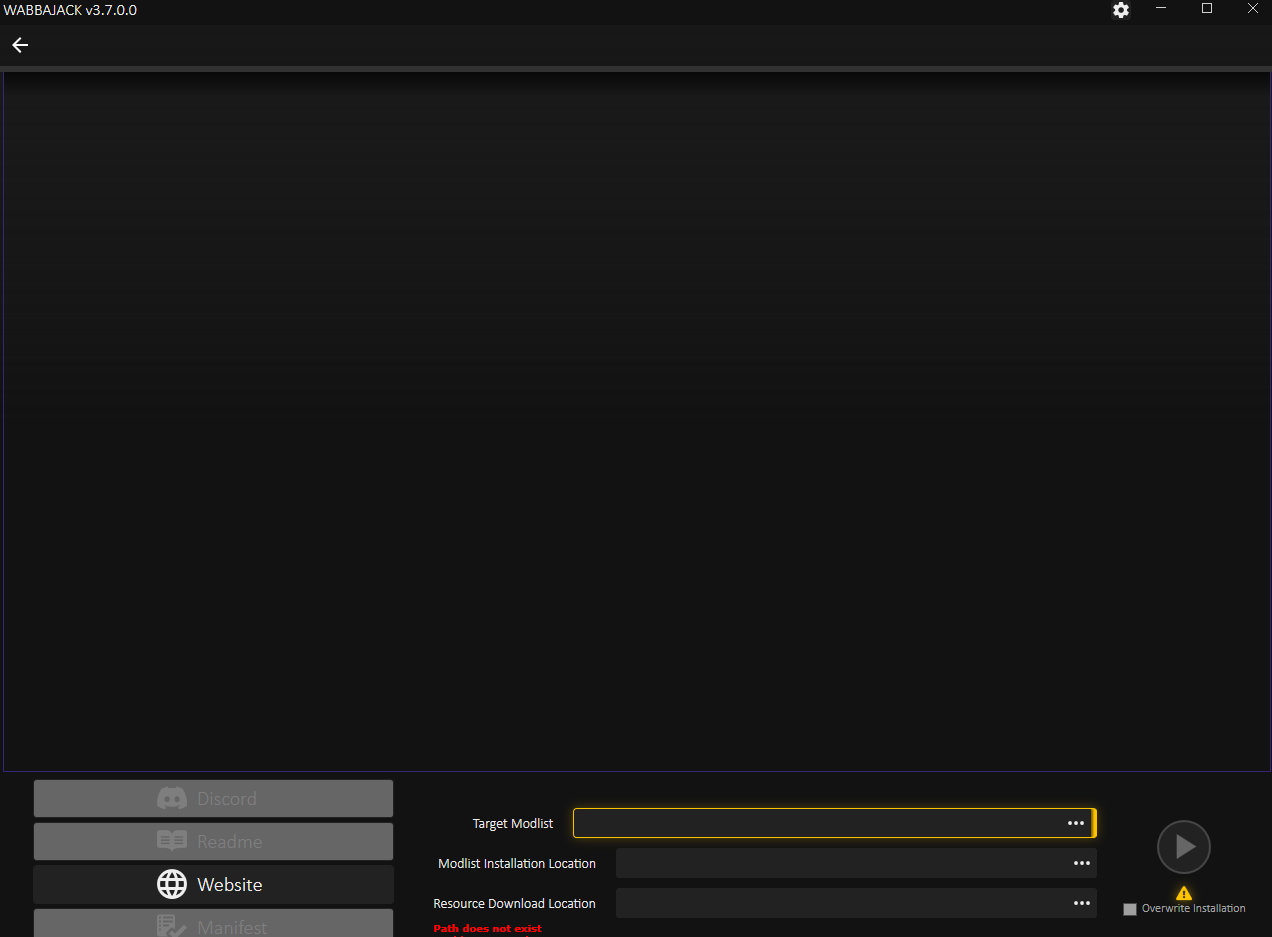This screenshot has height=937, width=1272.
Task: Browse for Resource Download Location folder
Action: coord(1082,903)
